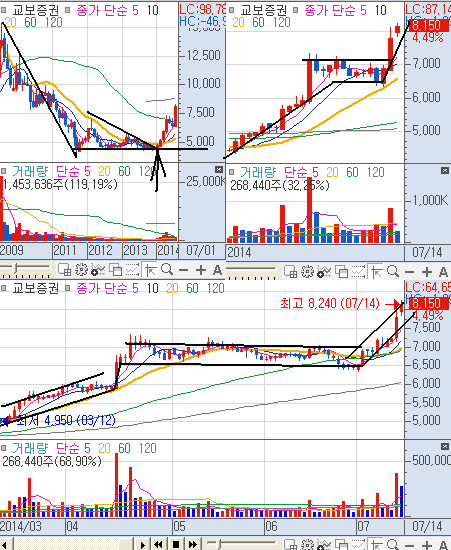Toggle 교보증권 checkbox in the 2014 chart legend
This screenshot has width=451, height=550.
[231, 10]
